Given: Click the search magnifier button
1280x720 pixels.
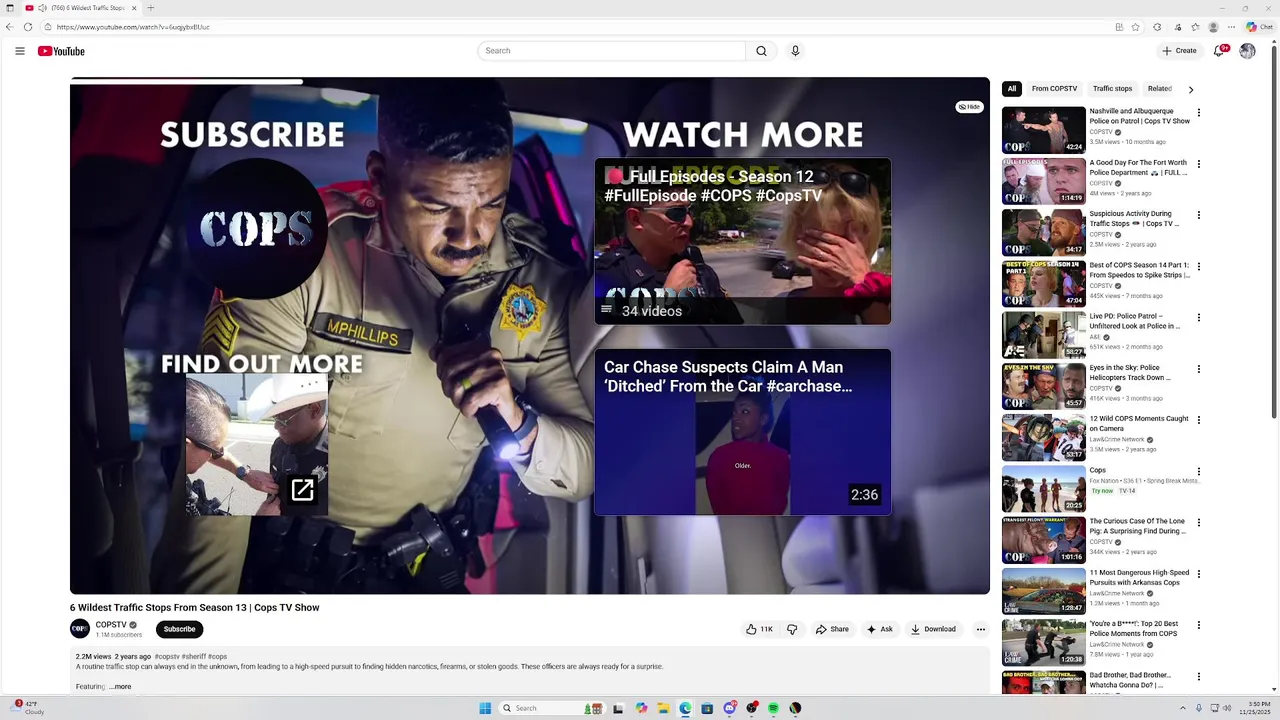Looking at the screenshot, I should pyautogui.click(x=761, y=51).
